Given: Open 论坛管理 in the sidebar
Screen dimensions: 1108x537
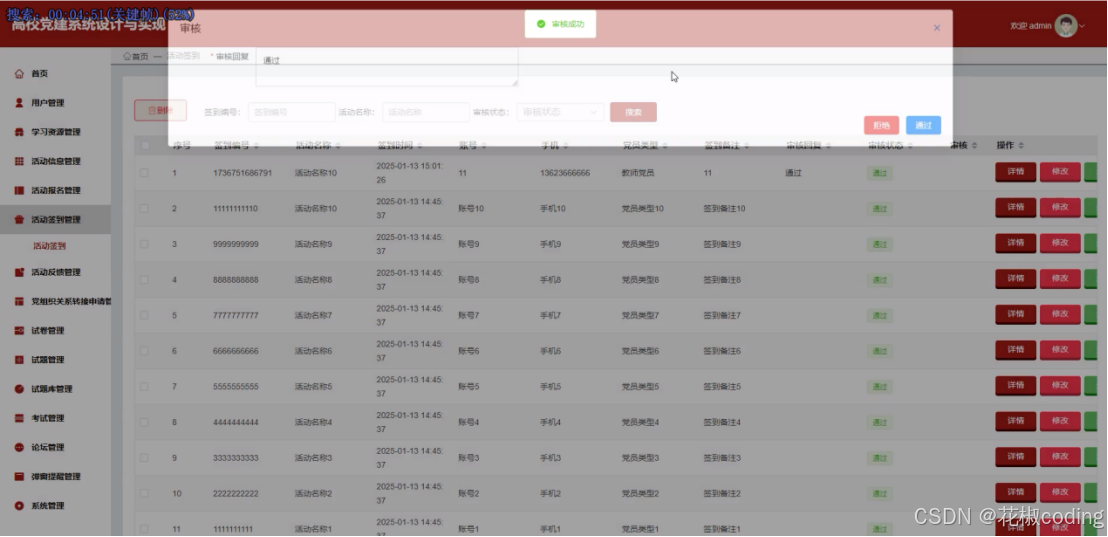Looking at the screenshot, I should tap(47, 447).
